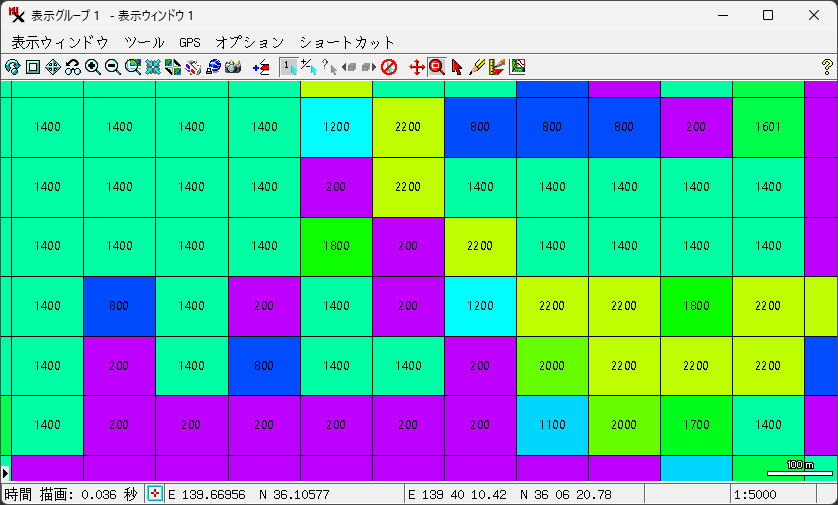Click the camera snapshot icon

point(233,67)
